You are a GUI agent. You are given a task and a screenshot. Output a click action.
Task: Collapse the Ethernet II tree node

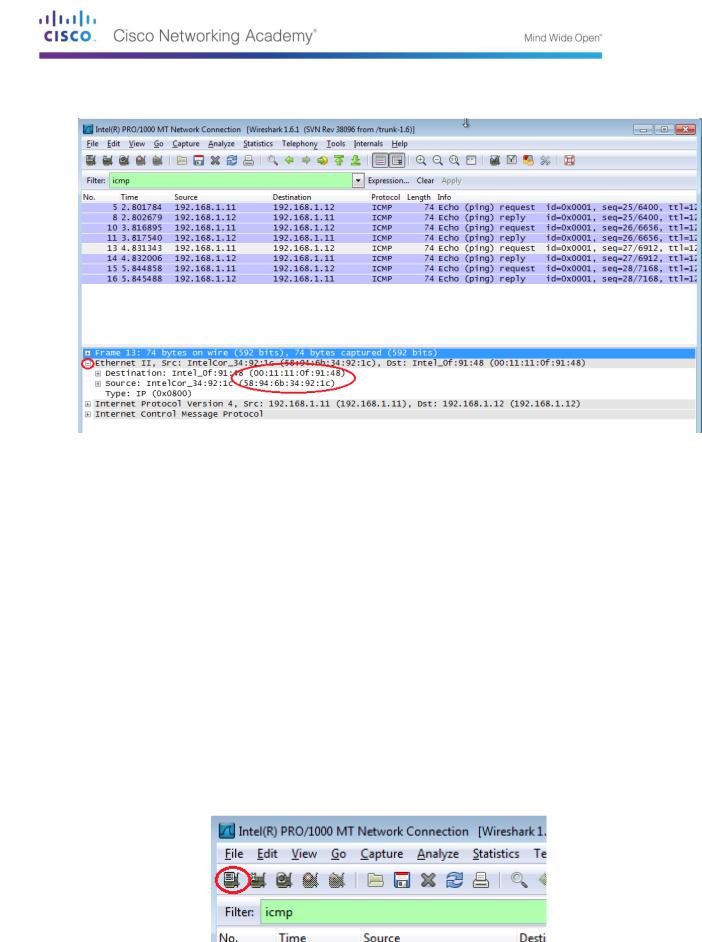coord(88,363)
